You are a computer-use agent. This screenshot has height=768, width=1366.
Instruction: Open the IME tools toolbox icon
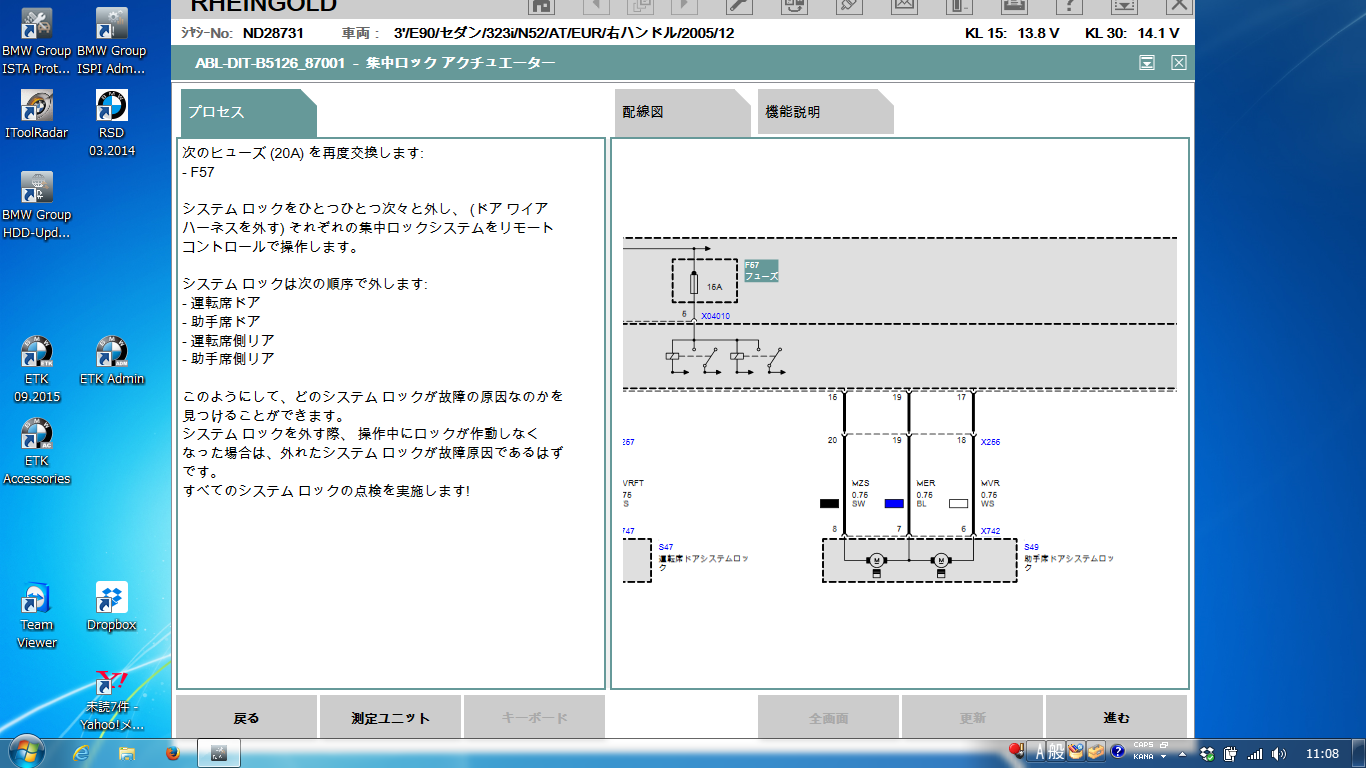click(x=1095, y=752)
